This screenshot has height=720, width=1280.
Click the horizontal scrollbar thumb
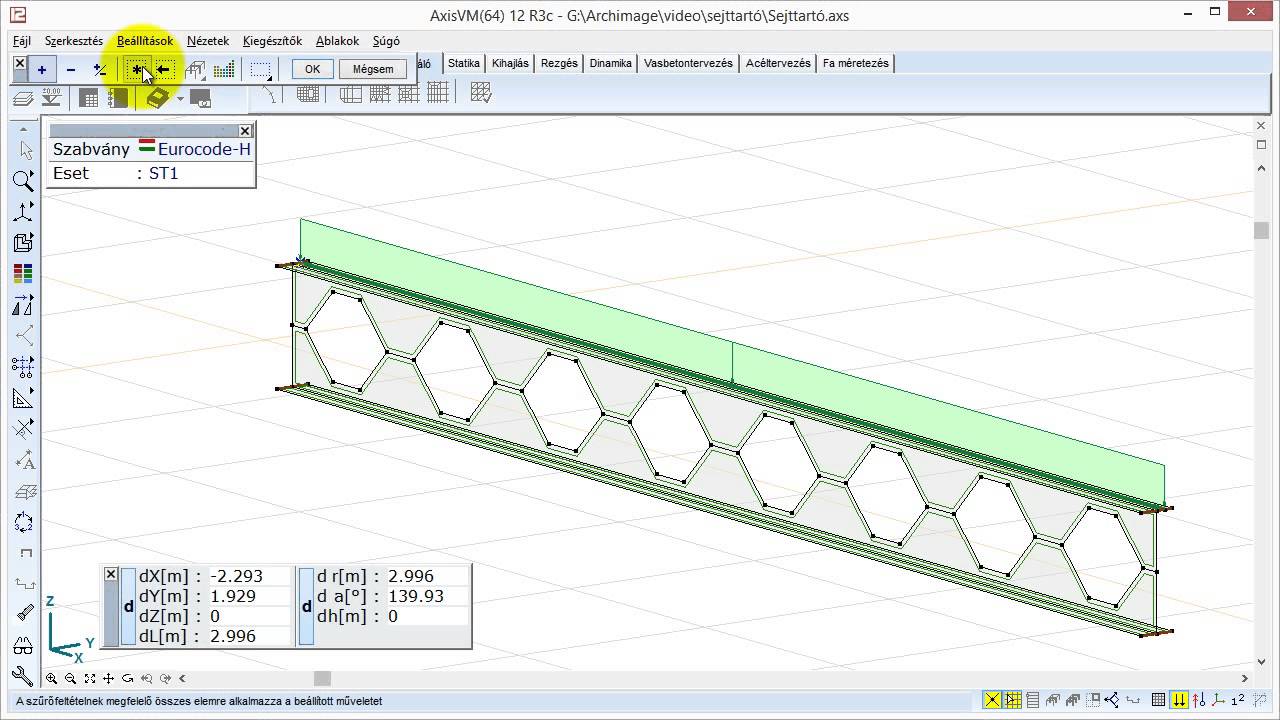pos(322,678)
